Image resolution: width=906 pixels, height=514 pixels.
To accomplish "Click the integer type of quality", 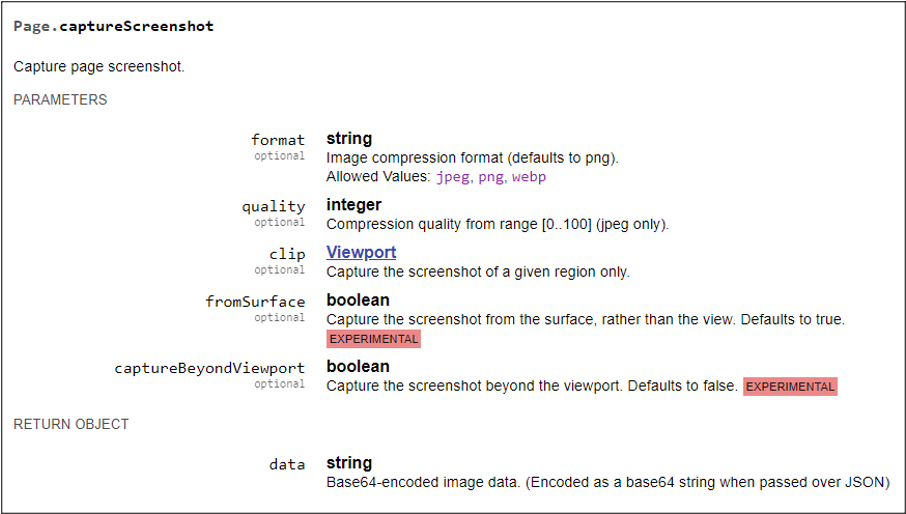I will pos(354,205).
